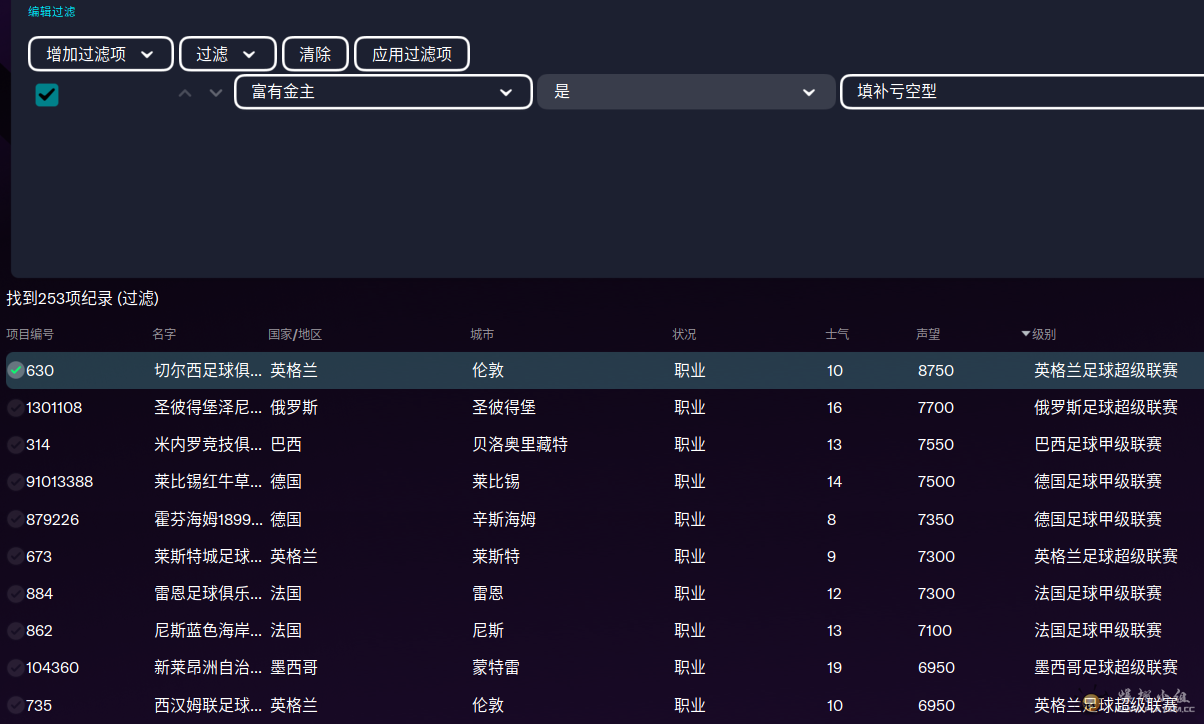Toggle selection circle for row 862

coord(16,631)
